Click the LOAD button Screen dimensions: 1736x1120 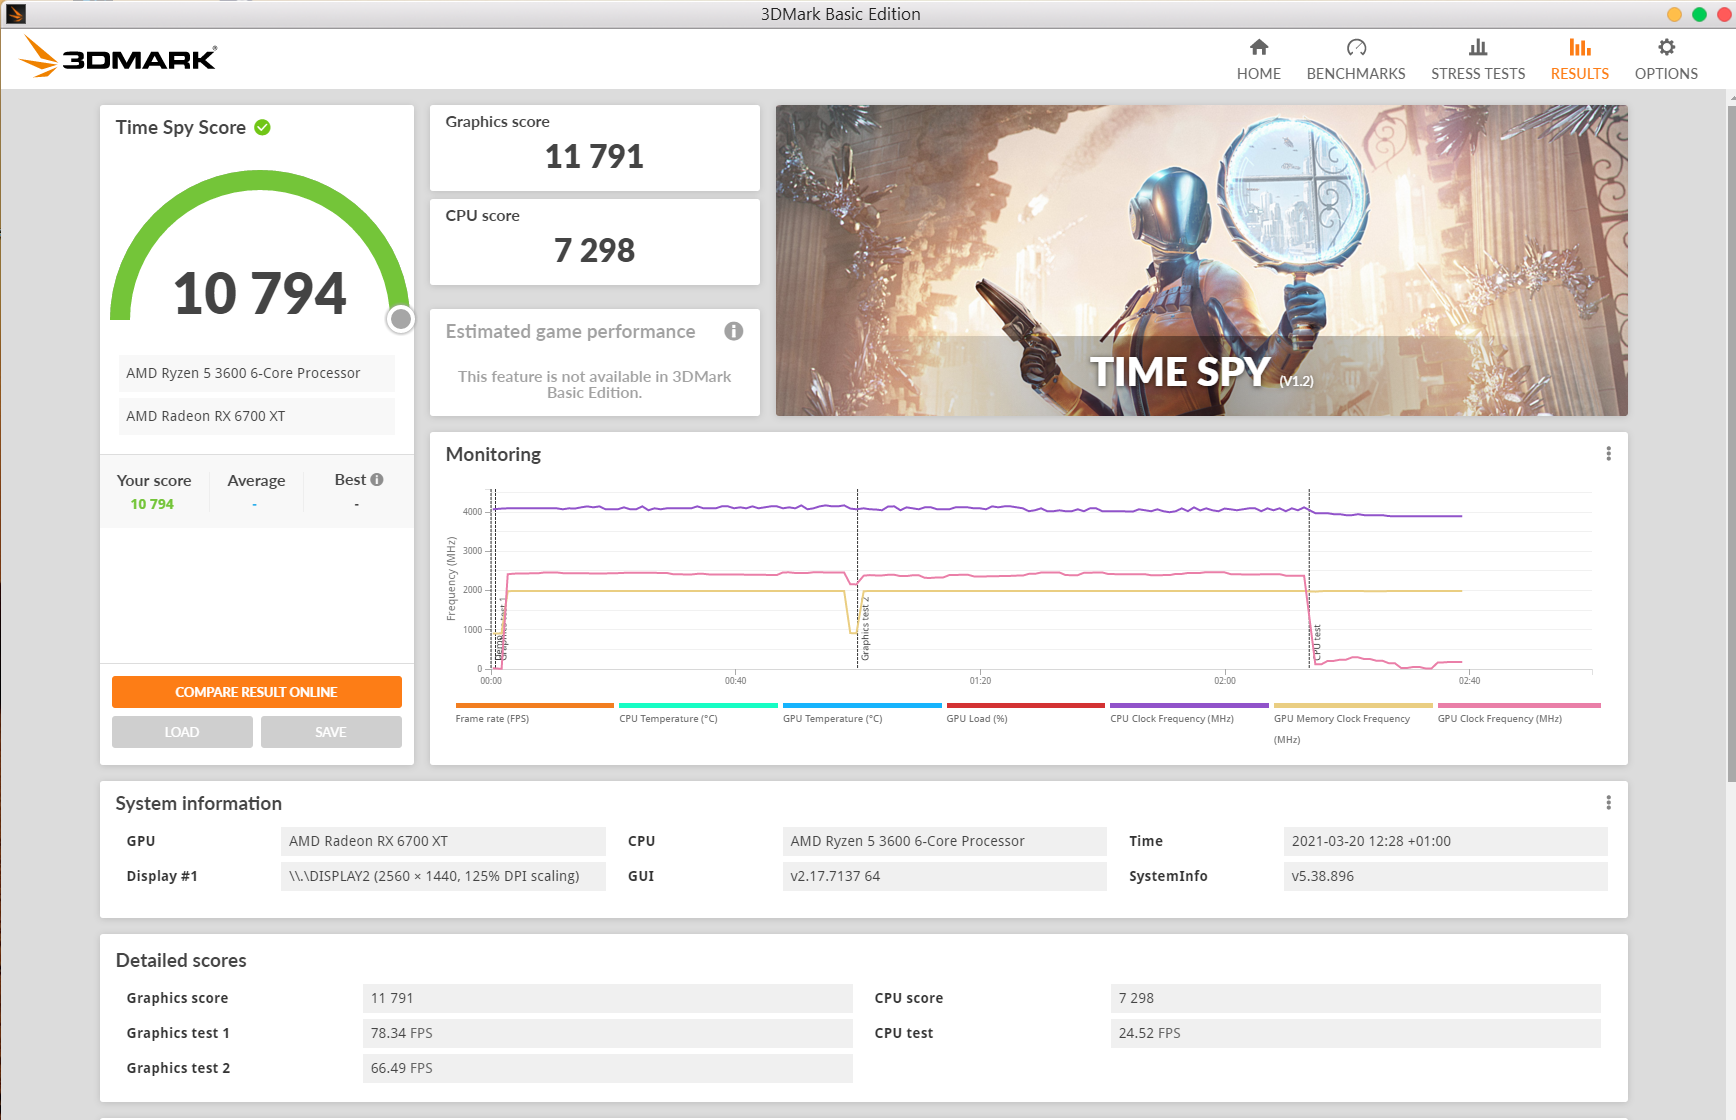(x=182, y=732)
